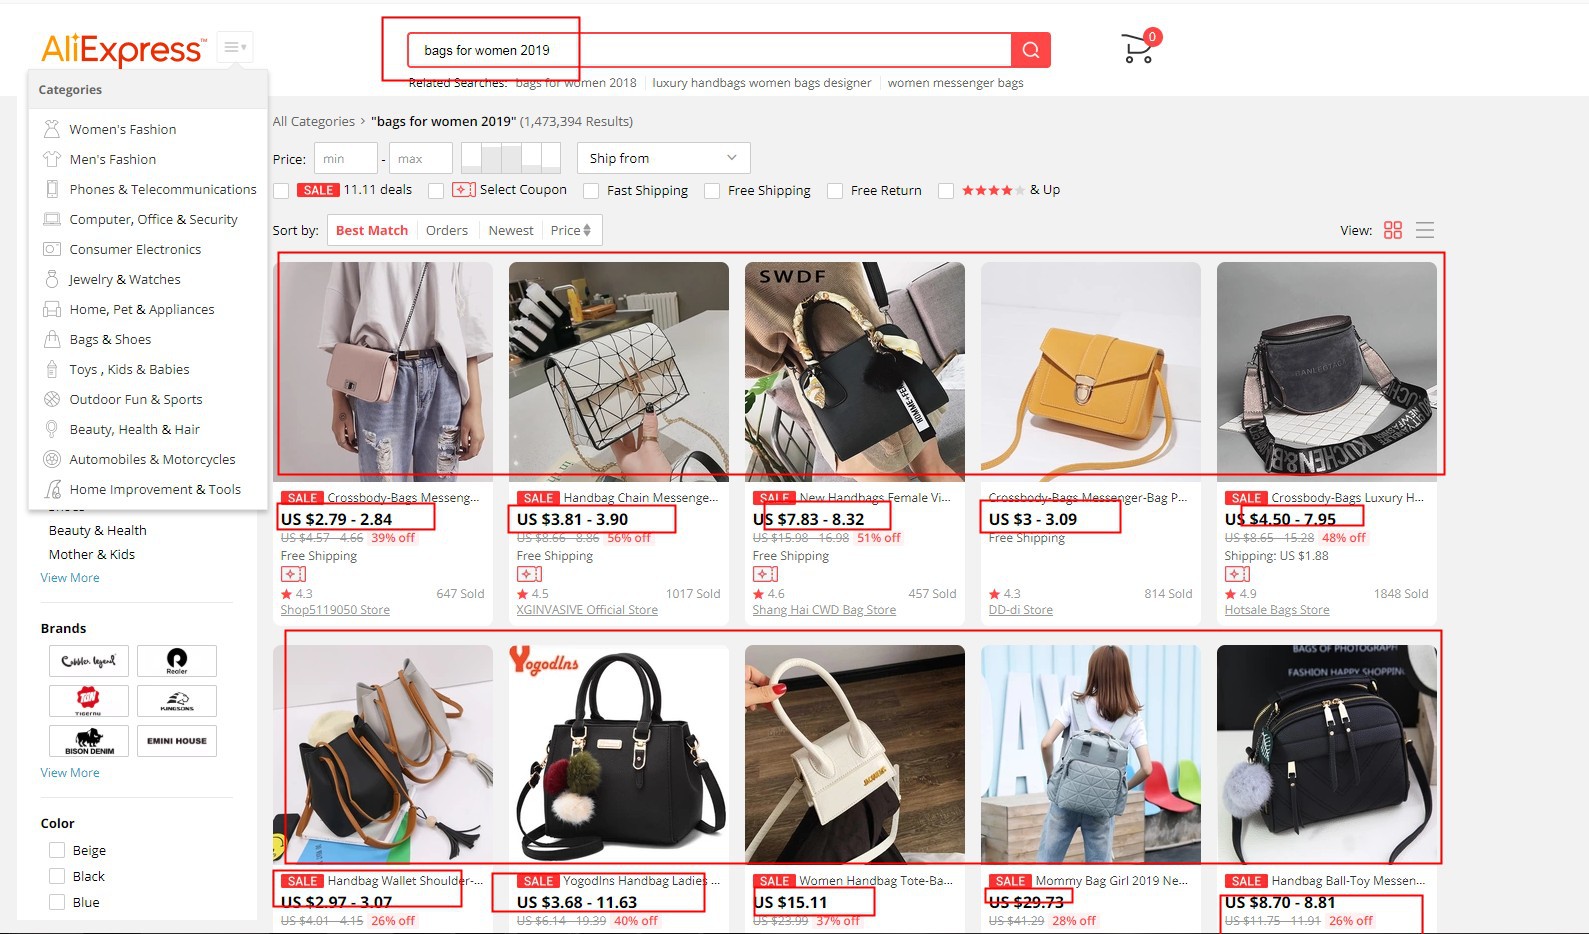Click the Bags & Shoes bag icon
The image size is (1589, 934).
tap(52, 339)
